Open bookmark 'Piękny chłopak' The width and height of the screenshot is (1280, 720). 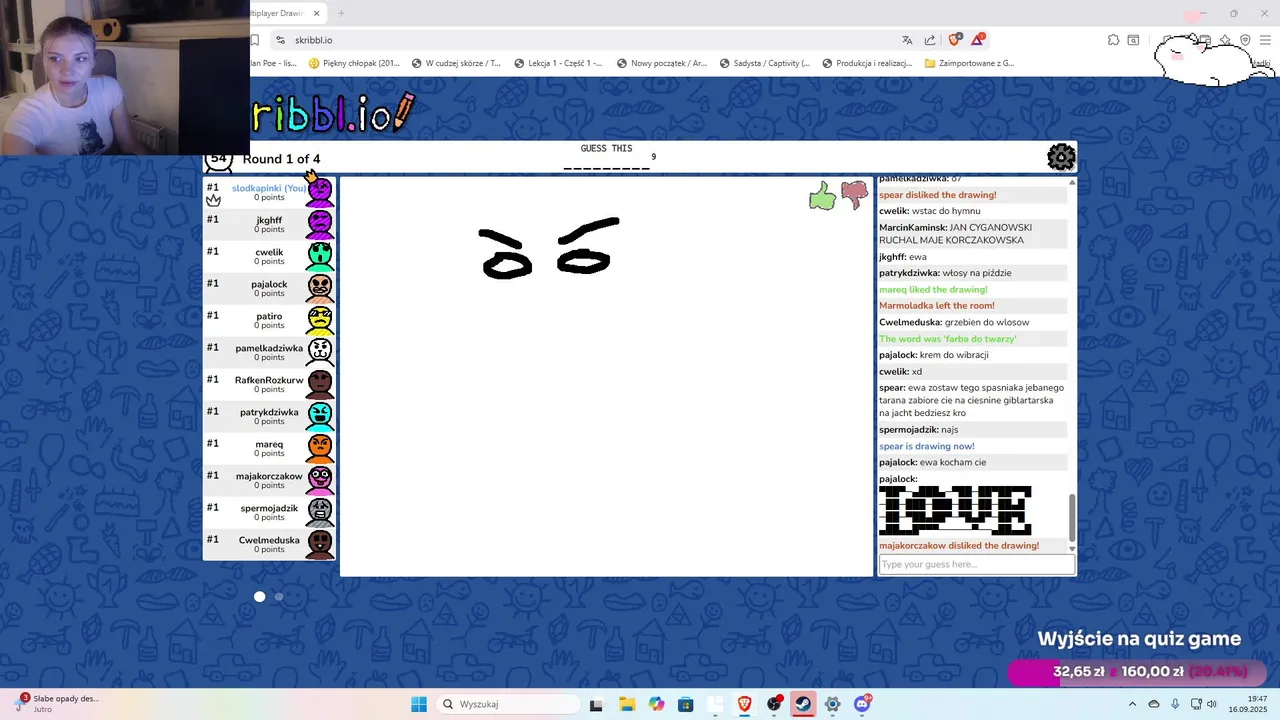[x=354, y=63]
